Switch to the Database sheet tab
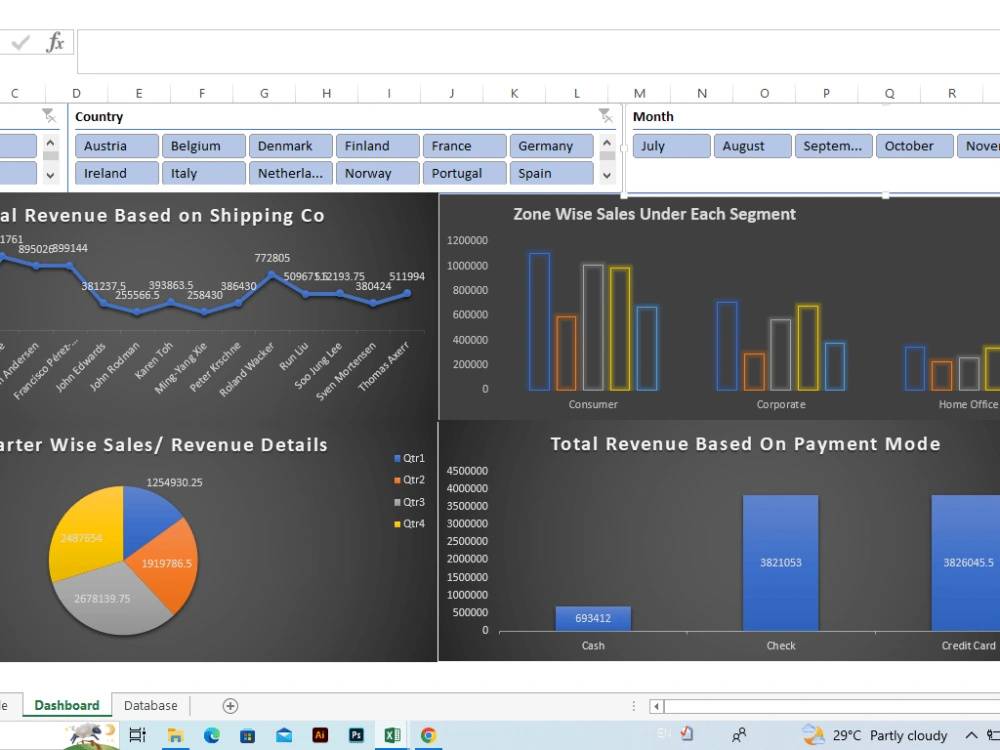This screenshot has width=1000, height=750. click(150, 705)
